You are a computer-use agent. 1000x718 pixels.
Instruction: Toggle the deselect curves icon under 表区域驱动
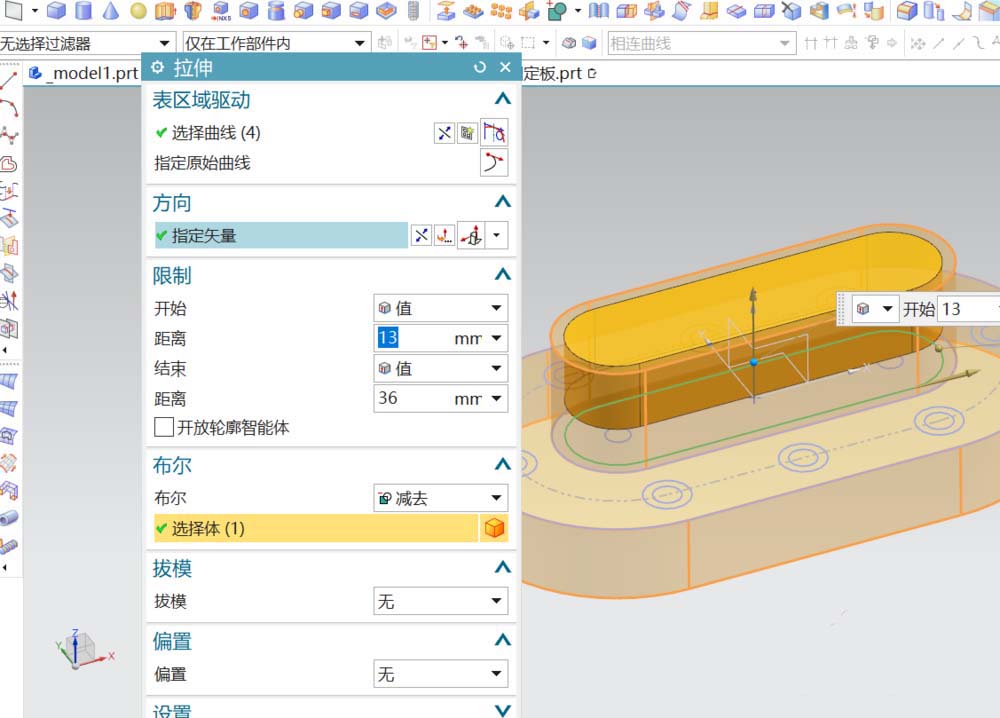[444, 132]
